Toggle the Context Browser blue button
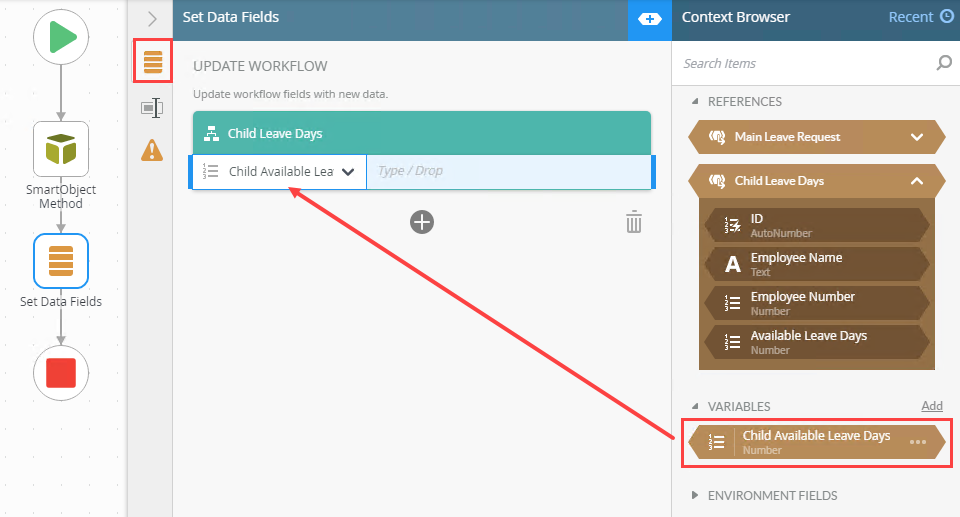960x517 pixels. (650, 20)
